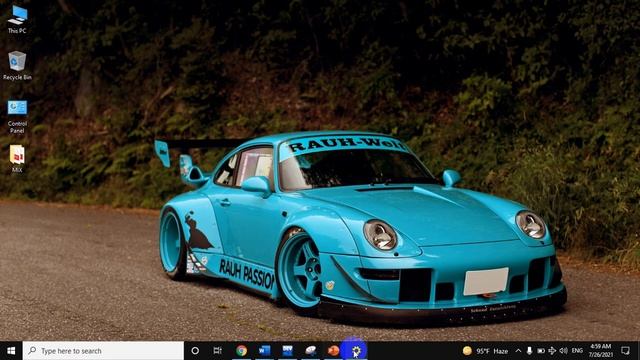Check the battery status icon
The height and width of the screenshot is (360, 640).
tap(541, 351)
